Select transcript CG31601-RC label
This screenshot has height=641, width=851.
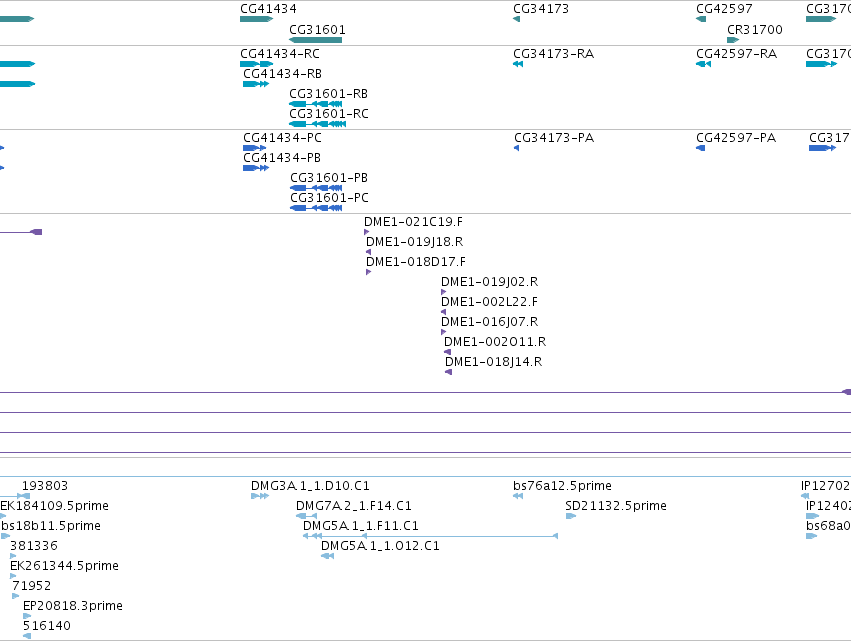click(328, 114)
